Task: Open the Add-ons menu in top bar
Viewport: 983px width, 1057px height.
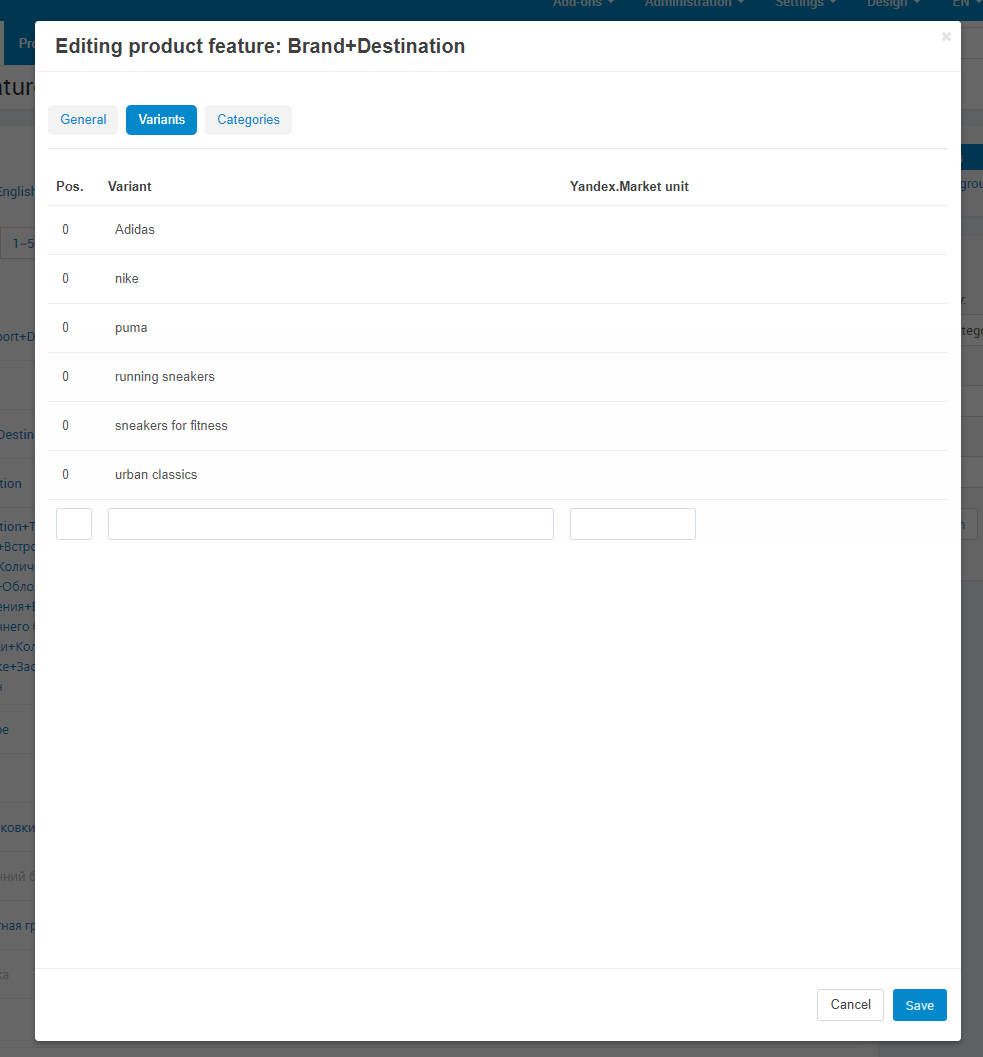Action: coord(583,4)
